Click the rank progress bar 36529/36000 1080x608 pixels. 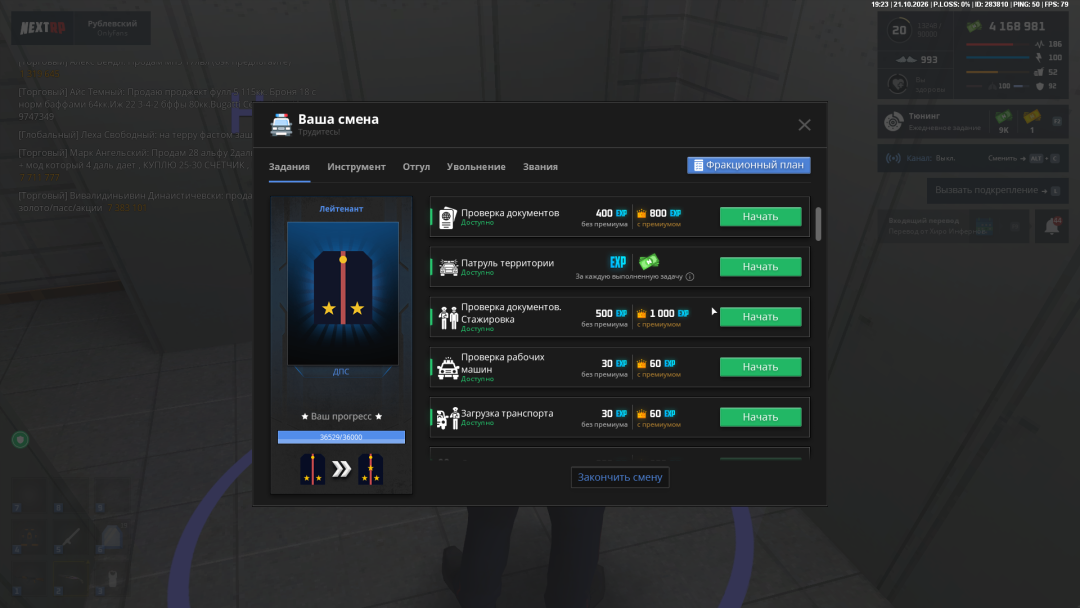pyautogui.click(x=341, y=437)
